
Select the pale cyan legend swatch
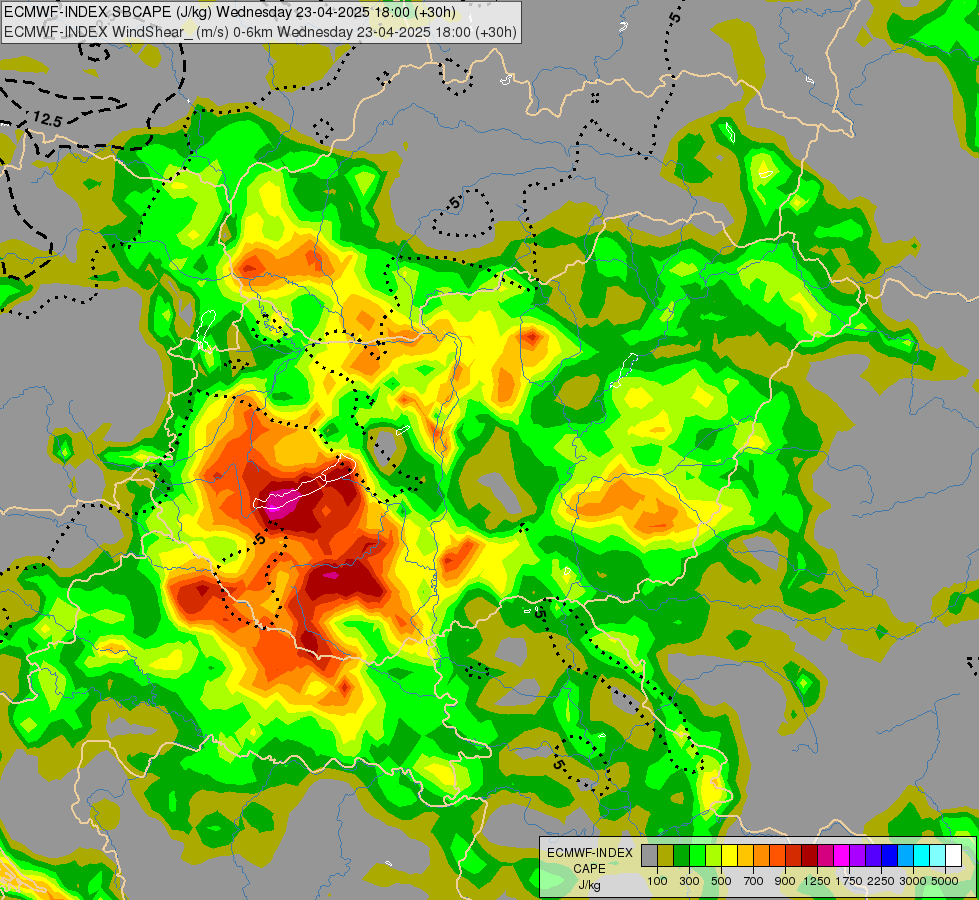[x=938, y=855]
